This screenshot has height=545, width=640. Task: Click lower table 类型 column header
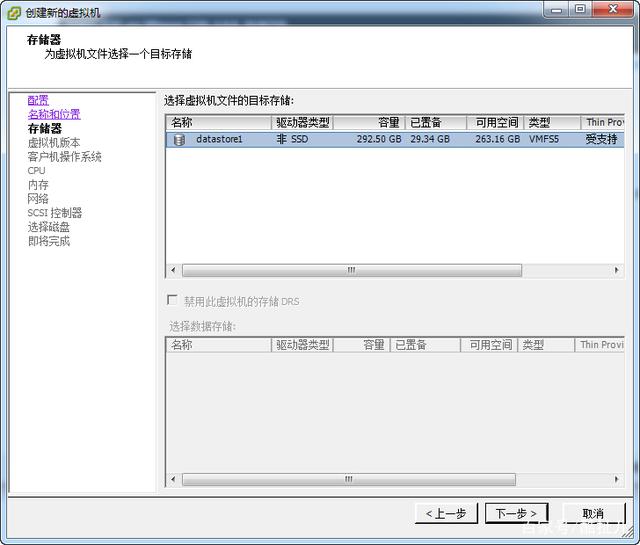point(546,345)
